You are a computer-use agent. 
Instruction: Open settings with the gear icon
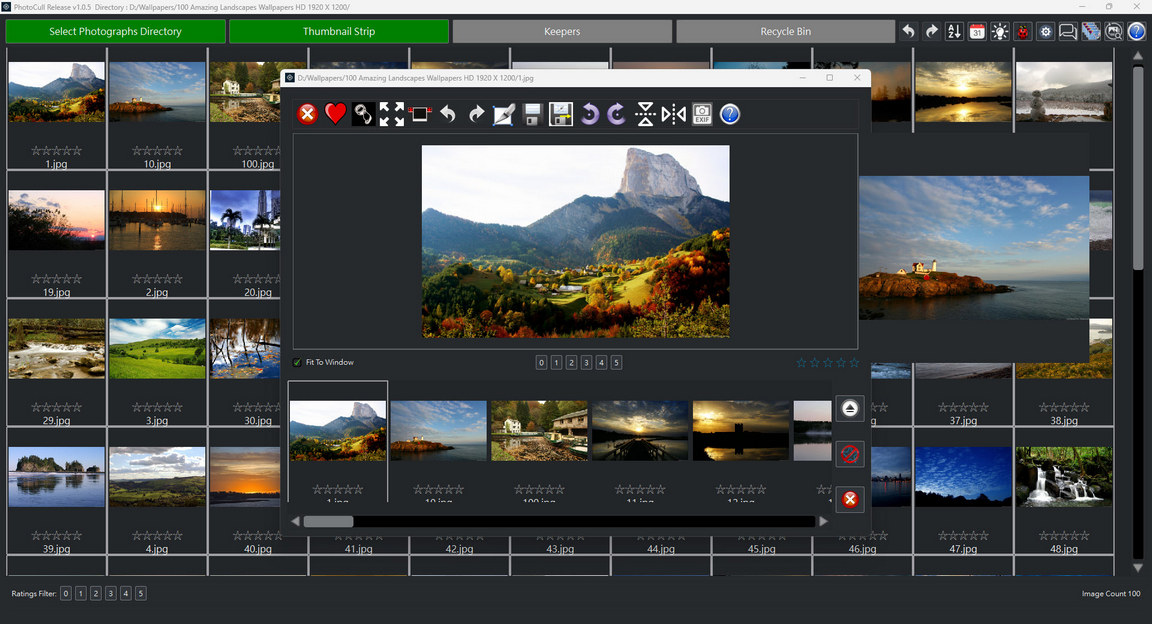[1046, 32]
